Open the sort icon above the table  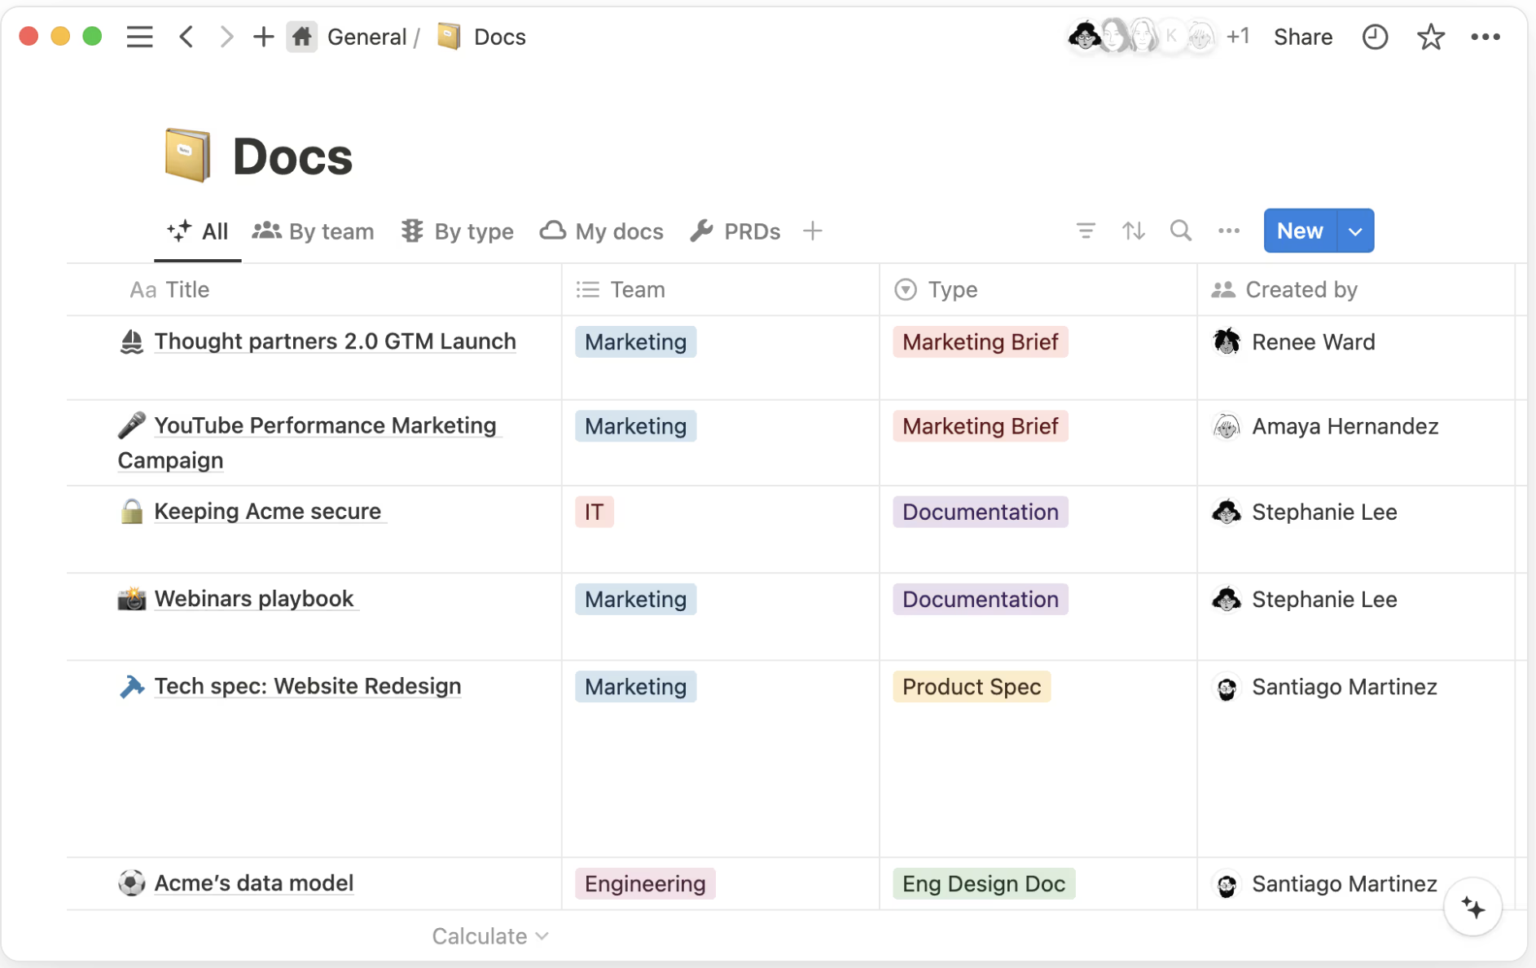pos(1133,230)
